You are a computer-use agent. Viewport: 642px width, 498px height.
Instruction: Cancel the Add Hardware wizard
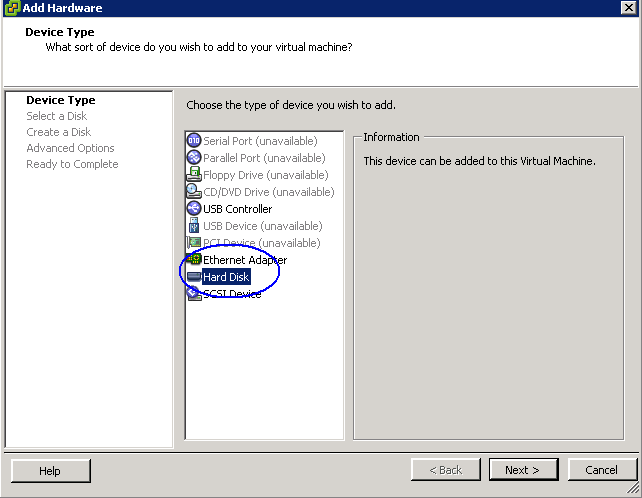[602, 469]
